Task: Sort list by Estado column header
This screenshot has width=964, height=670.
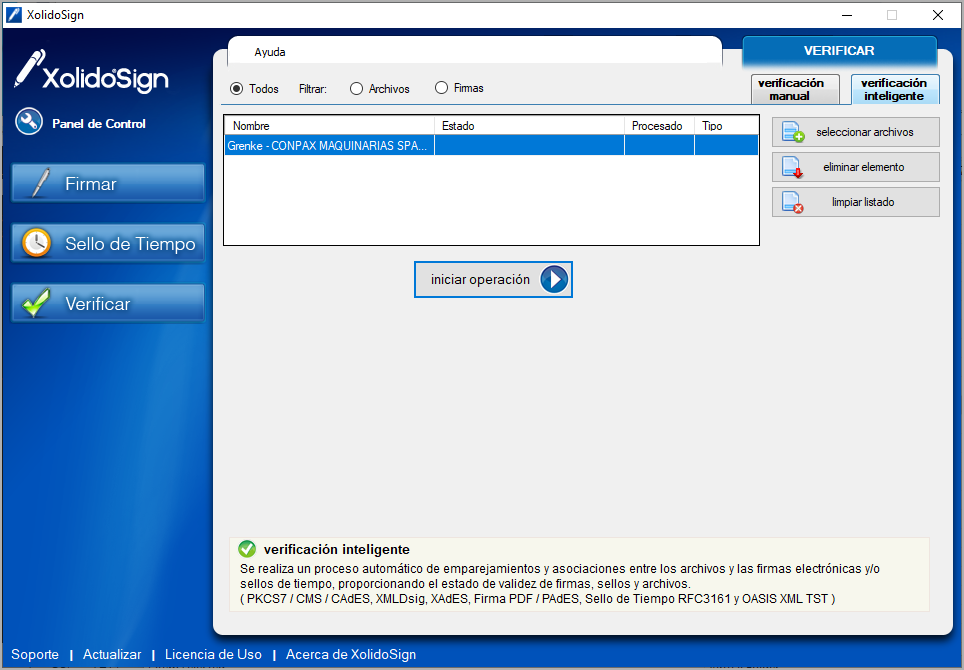Action: (529, 126)
